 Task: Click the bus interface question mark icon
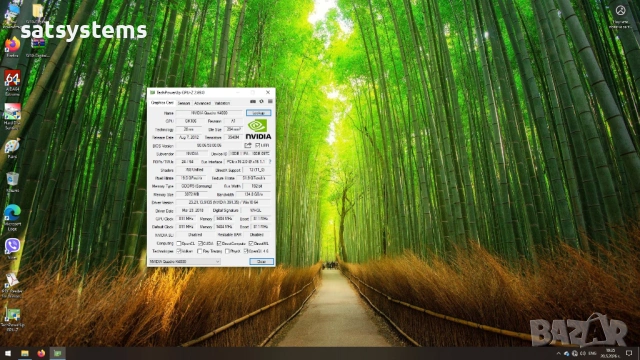pyautogui.click(x=270, y=162)
